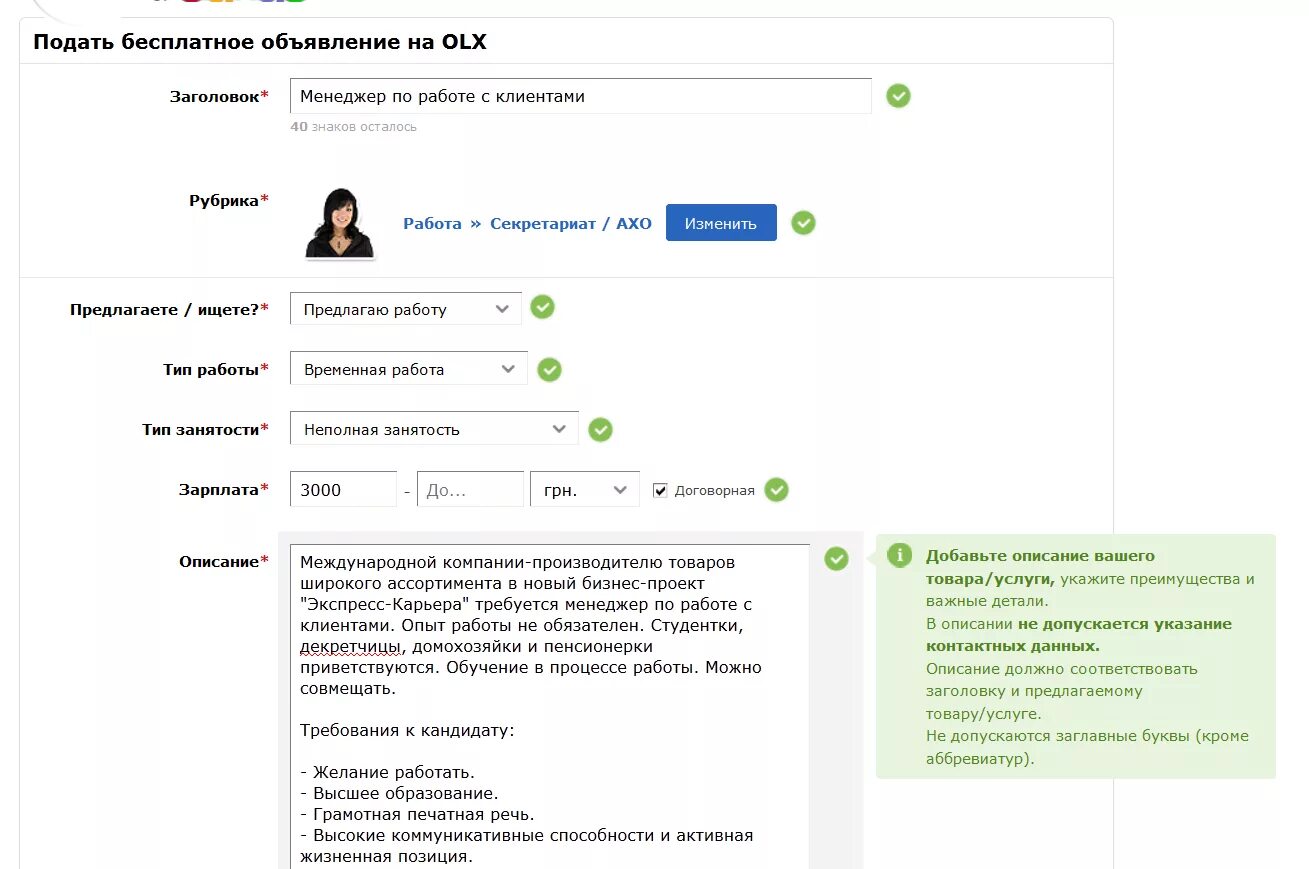Click the До... maximum salary field
1309x869 pixels.
470,490
